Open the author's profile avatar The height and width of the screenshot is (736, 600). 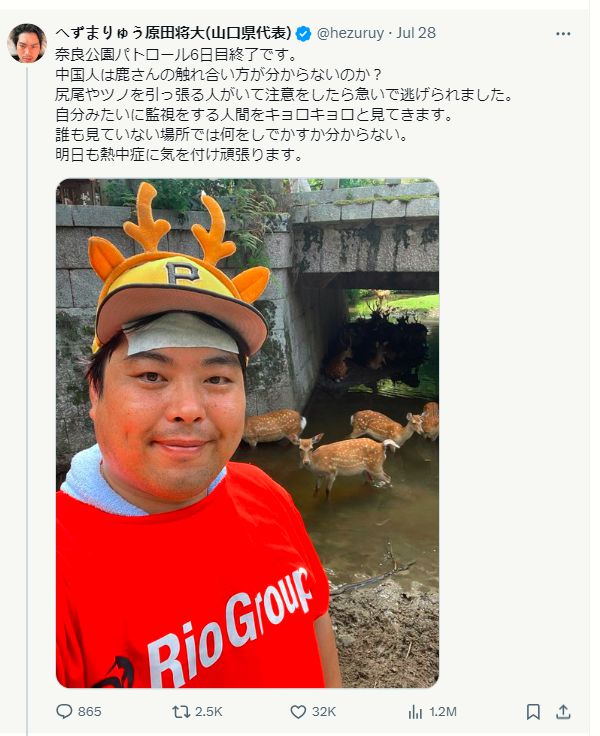coord(27,43)
